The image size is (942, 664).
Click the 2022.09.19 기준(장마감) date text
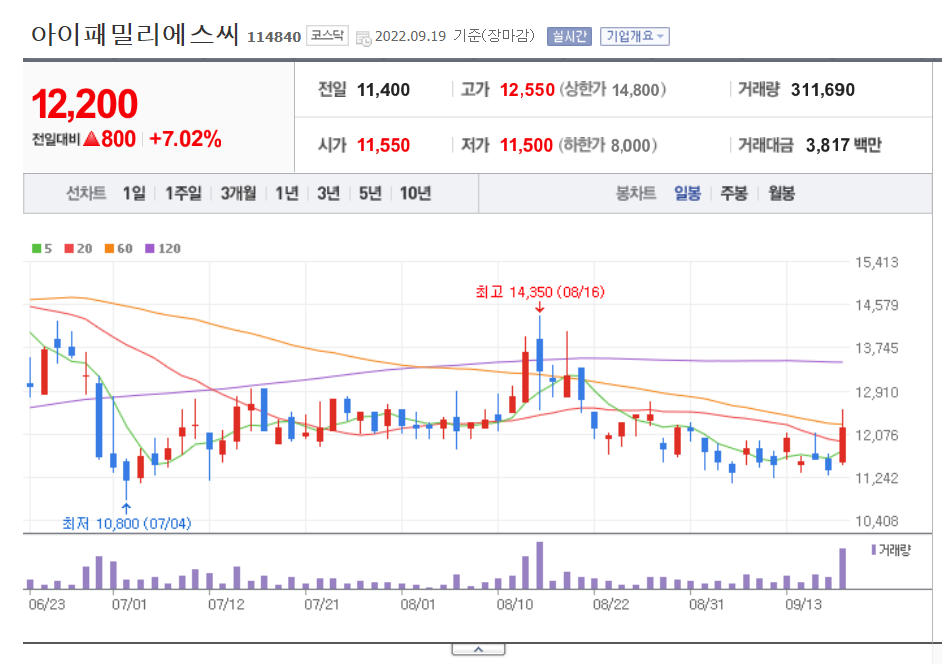point(455,37)
